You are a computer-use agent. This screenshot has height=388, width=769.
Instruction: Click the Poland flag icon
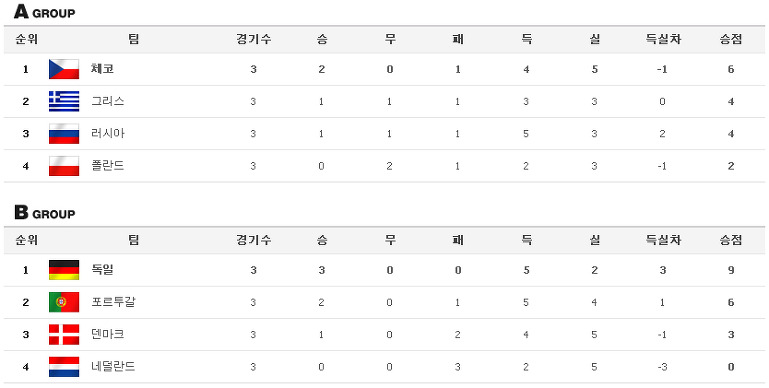[x=64, y=166]
